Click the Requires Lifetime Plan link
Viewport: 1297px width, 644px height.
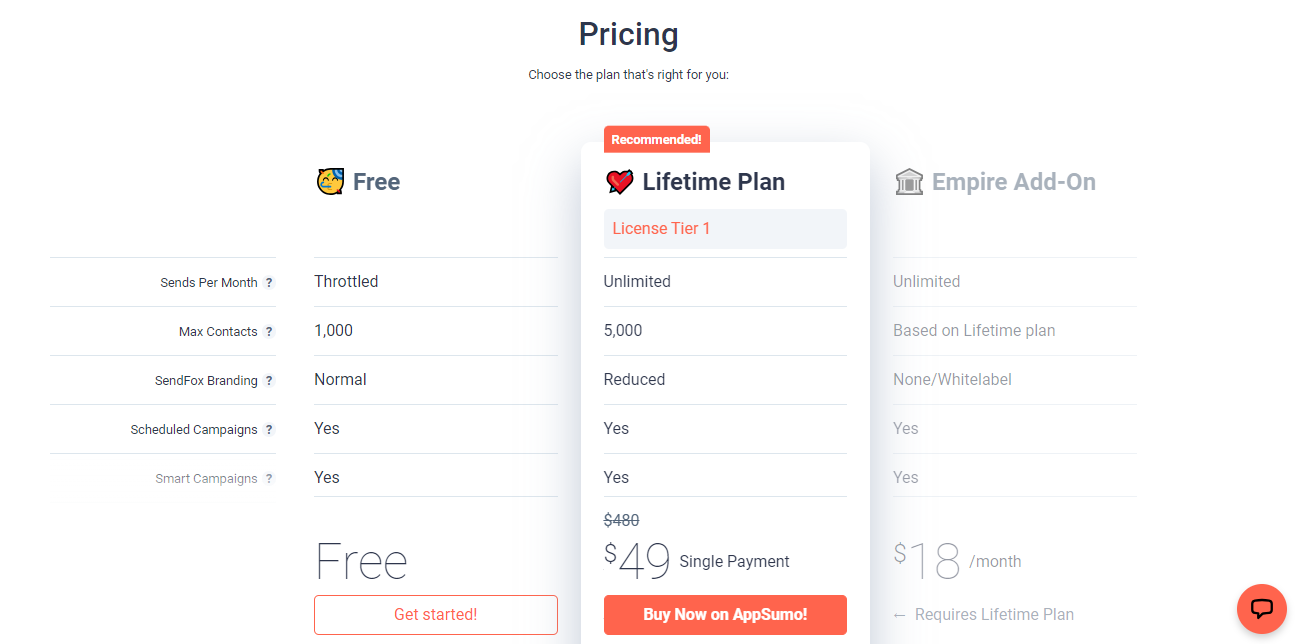pos(984,614)
